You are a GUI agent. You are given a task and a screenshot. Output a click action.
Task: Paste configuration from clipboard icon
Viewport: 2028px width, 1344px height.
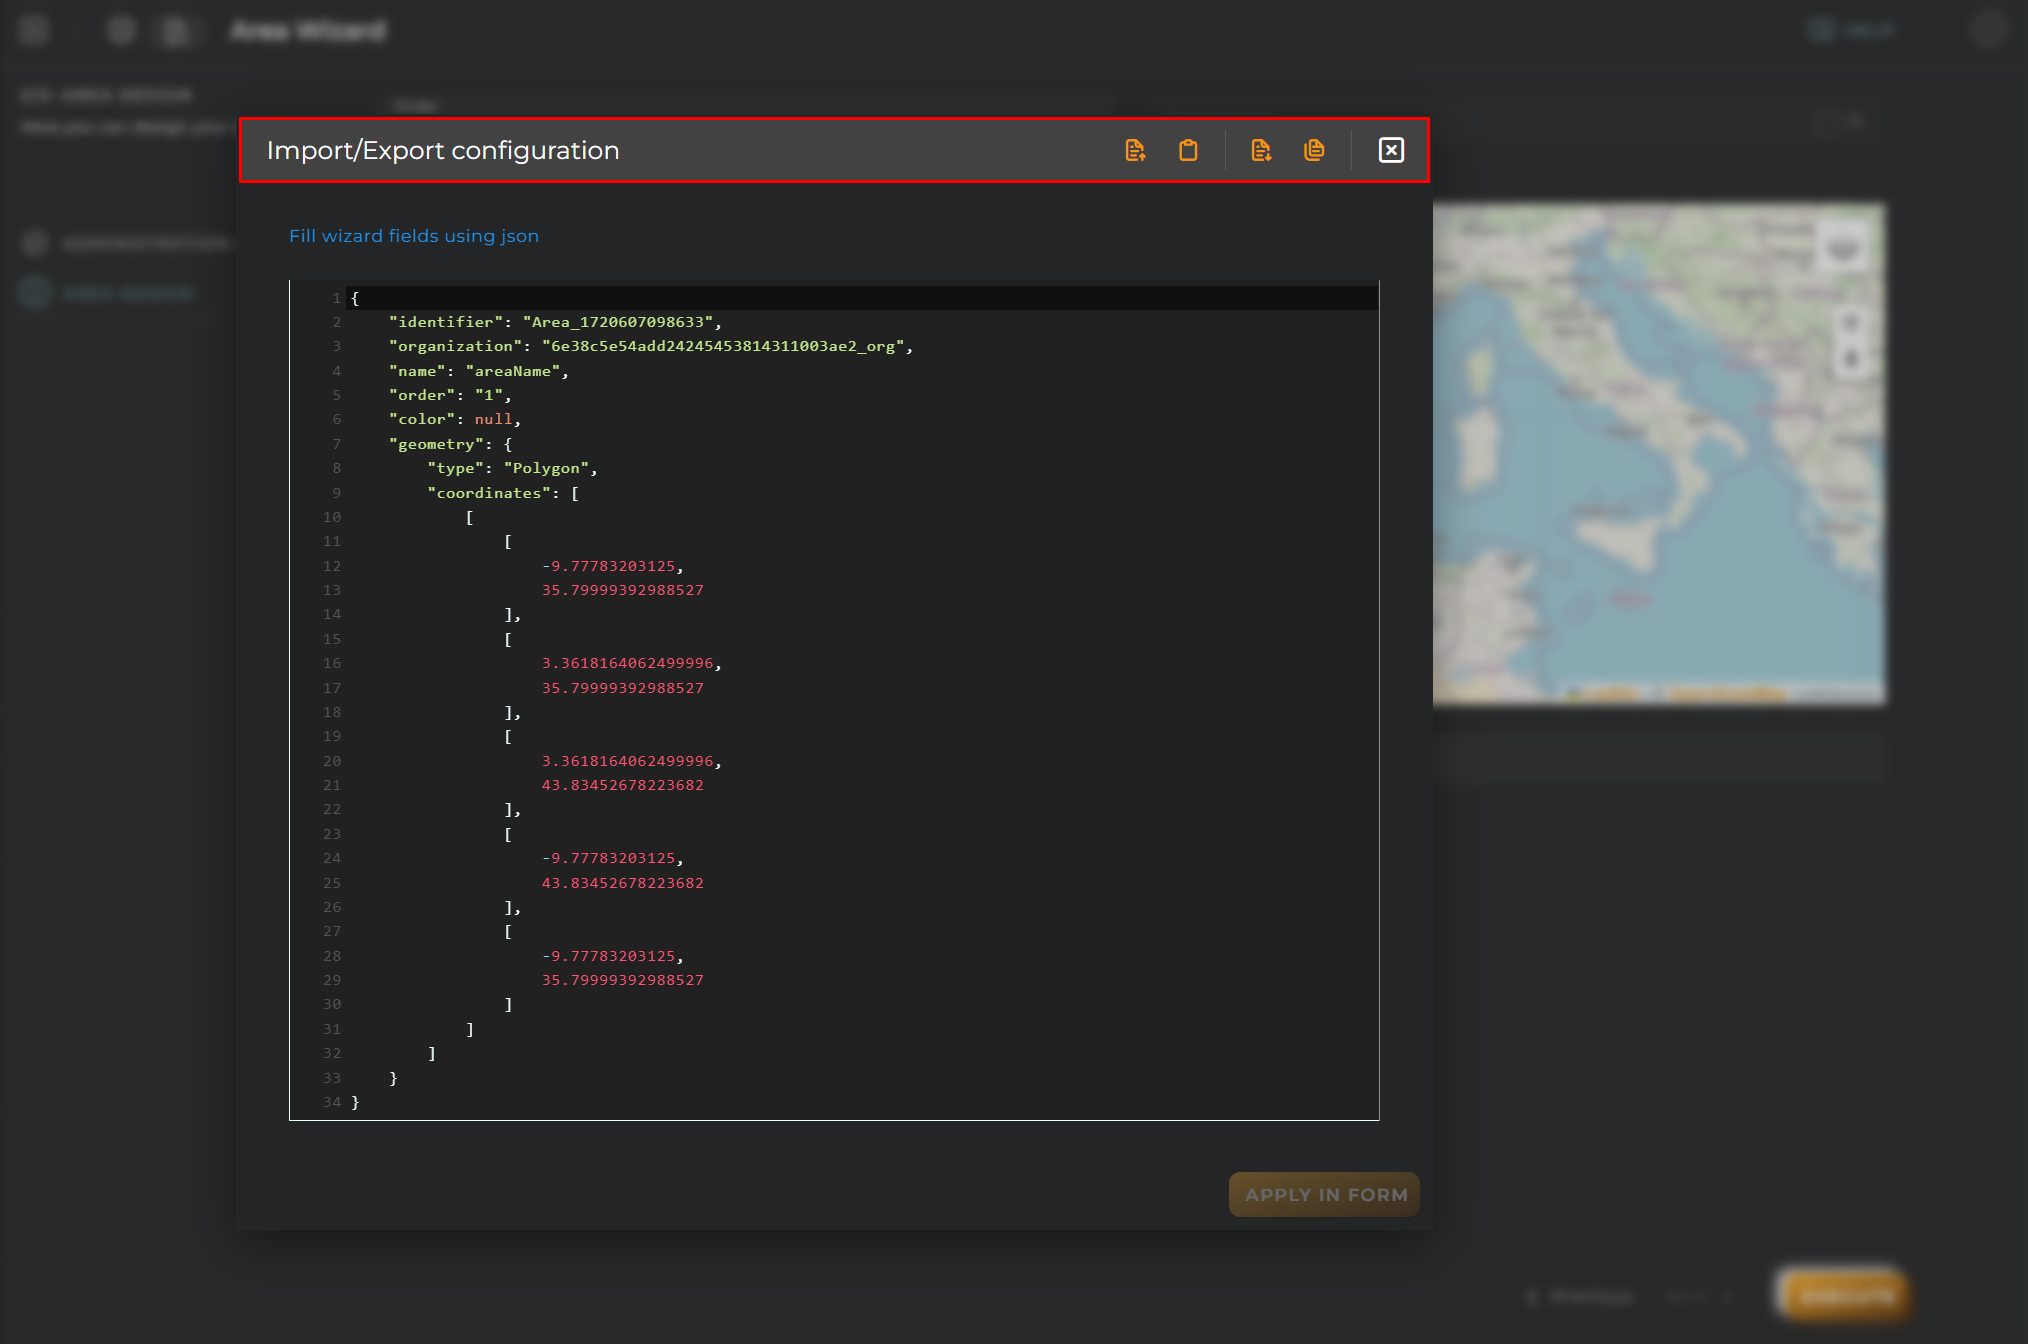(x=1188, y=150)
